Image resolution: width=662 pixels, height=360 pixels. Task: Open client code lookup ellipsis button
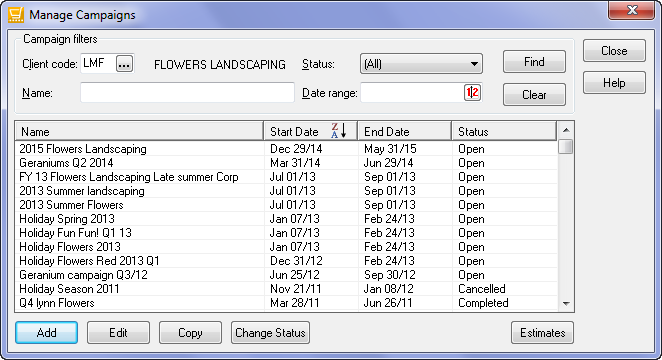click(x=124, y=64)
